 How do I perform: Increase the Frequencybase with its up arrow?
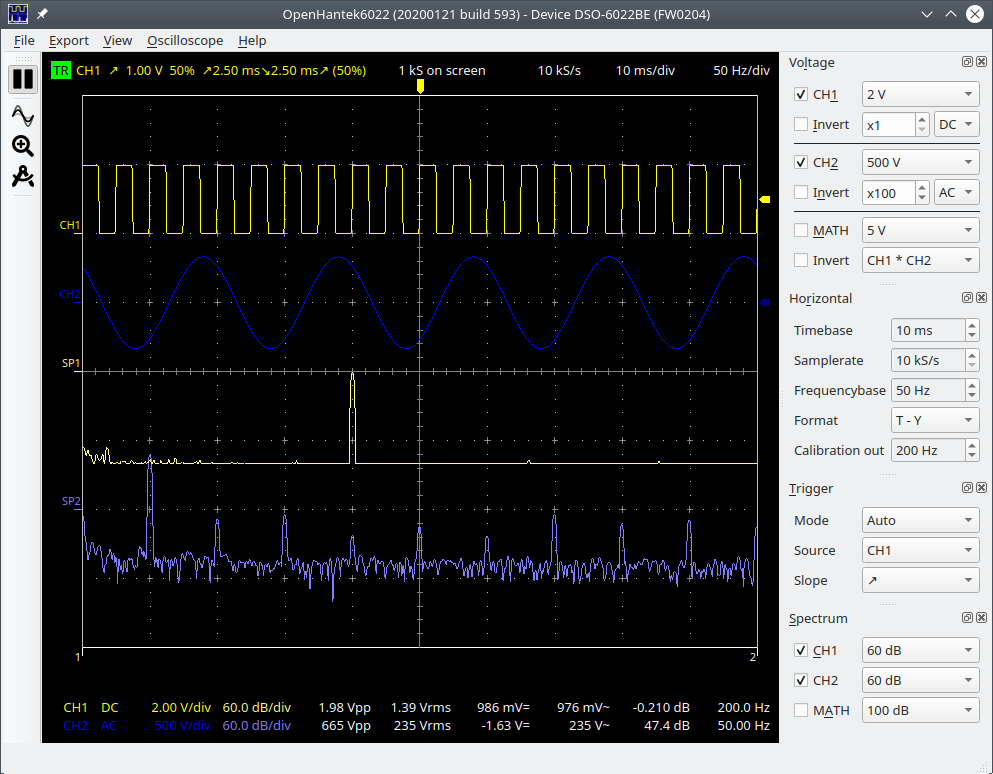pyautogui.click(x=972, y=384)
